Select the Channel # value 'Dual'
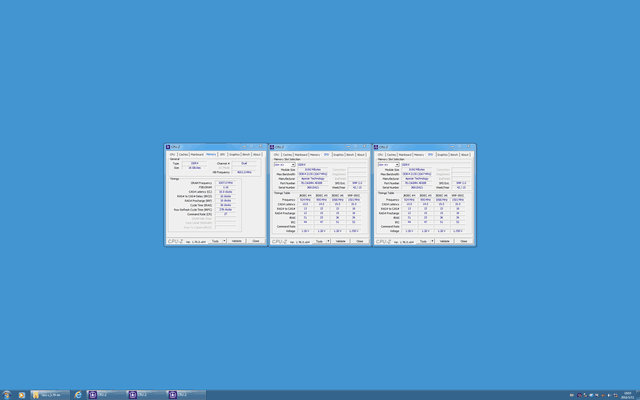This screenshot has width=640, height=400. pyautogui.click(x=244, y=163)
